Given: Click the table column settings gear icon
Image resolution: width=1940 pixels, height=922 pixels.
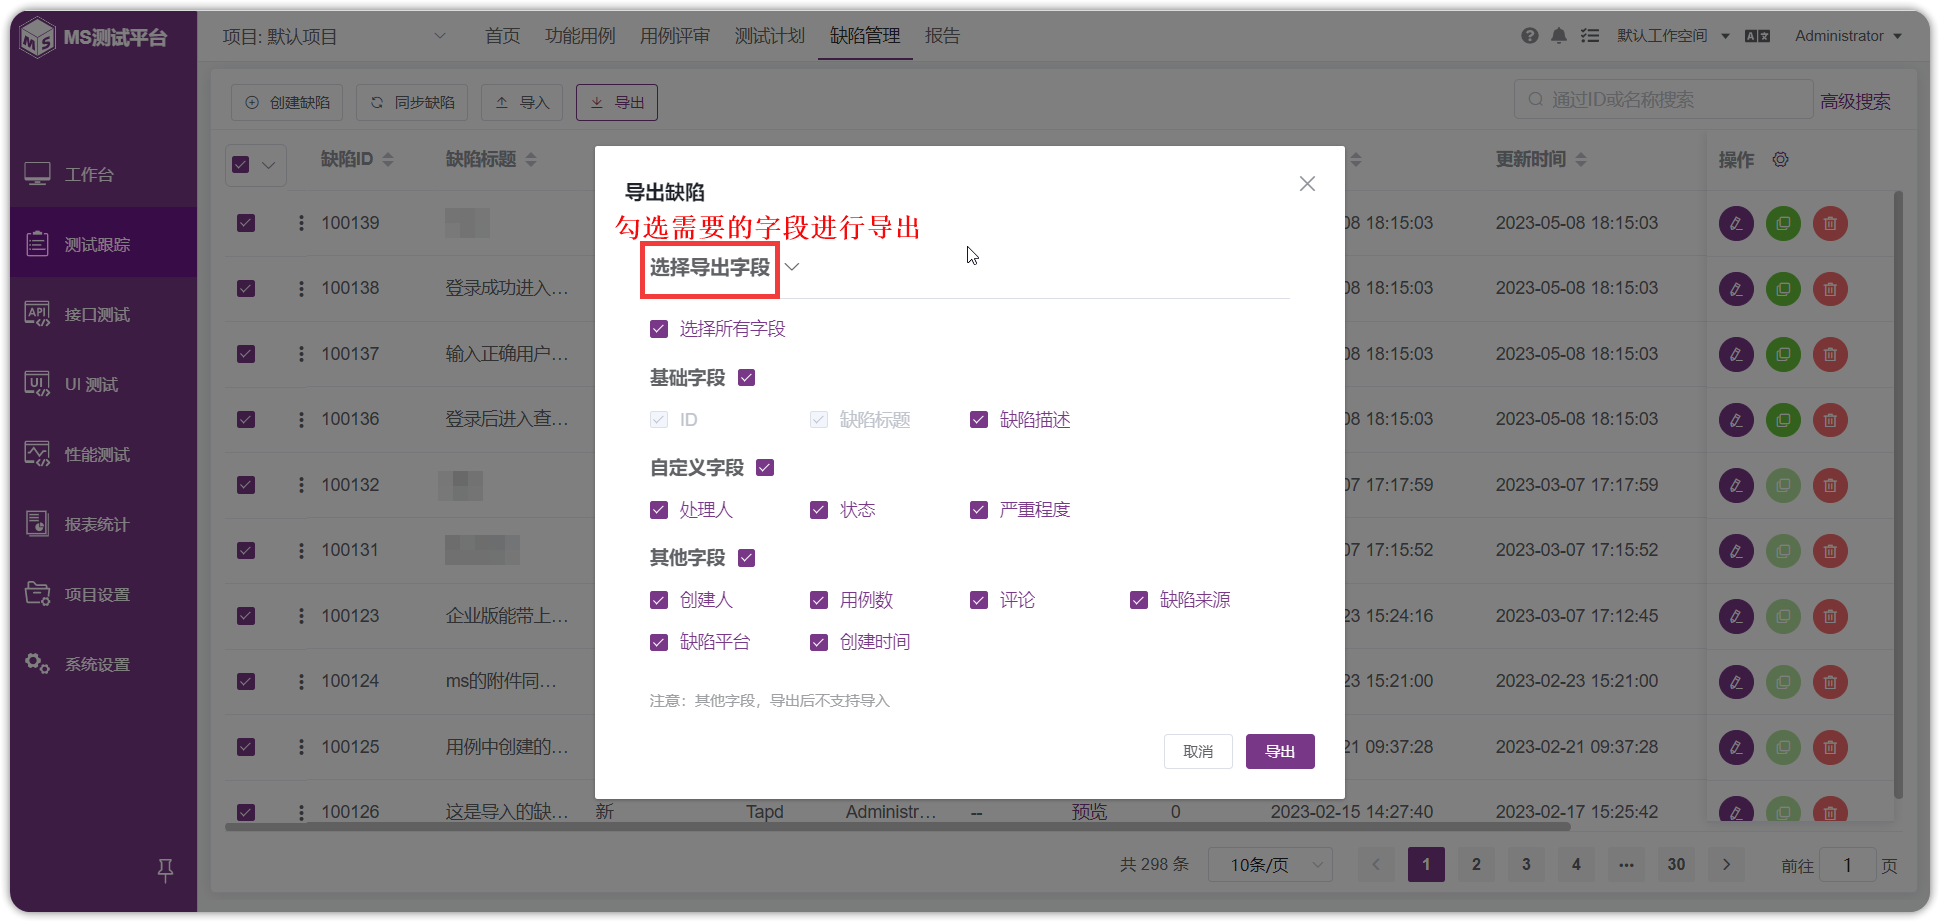Looking at the screenshot, I should [1780, 159].
